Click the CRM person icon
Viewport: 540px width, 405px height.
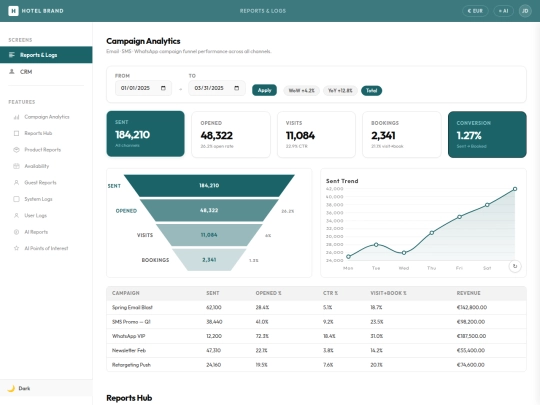pos(12,72)
